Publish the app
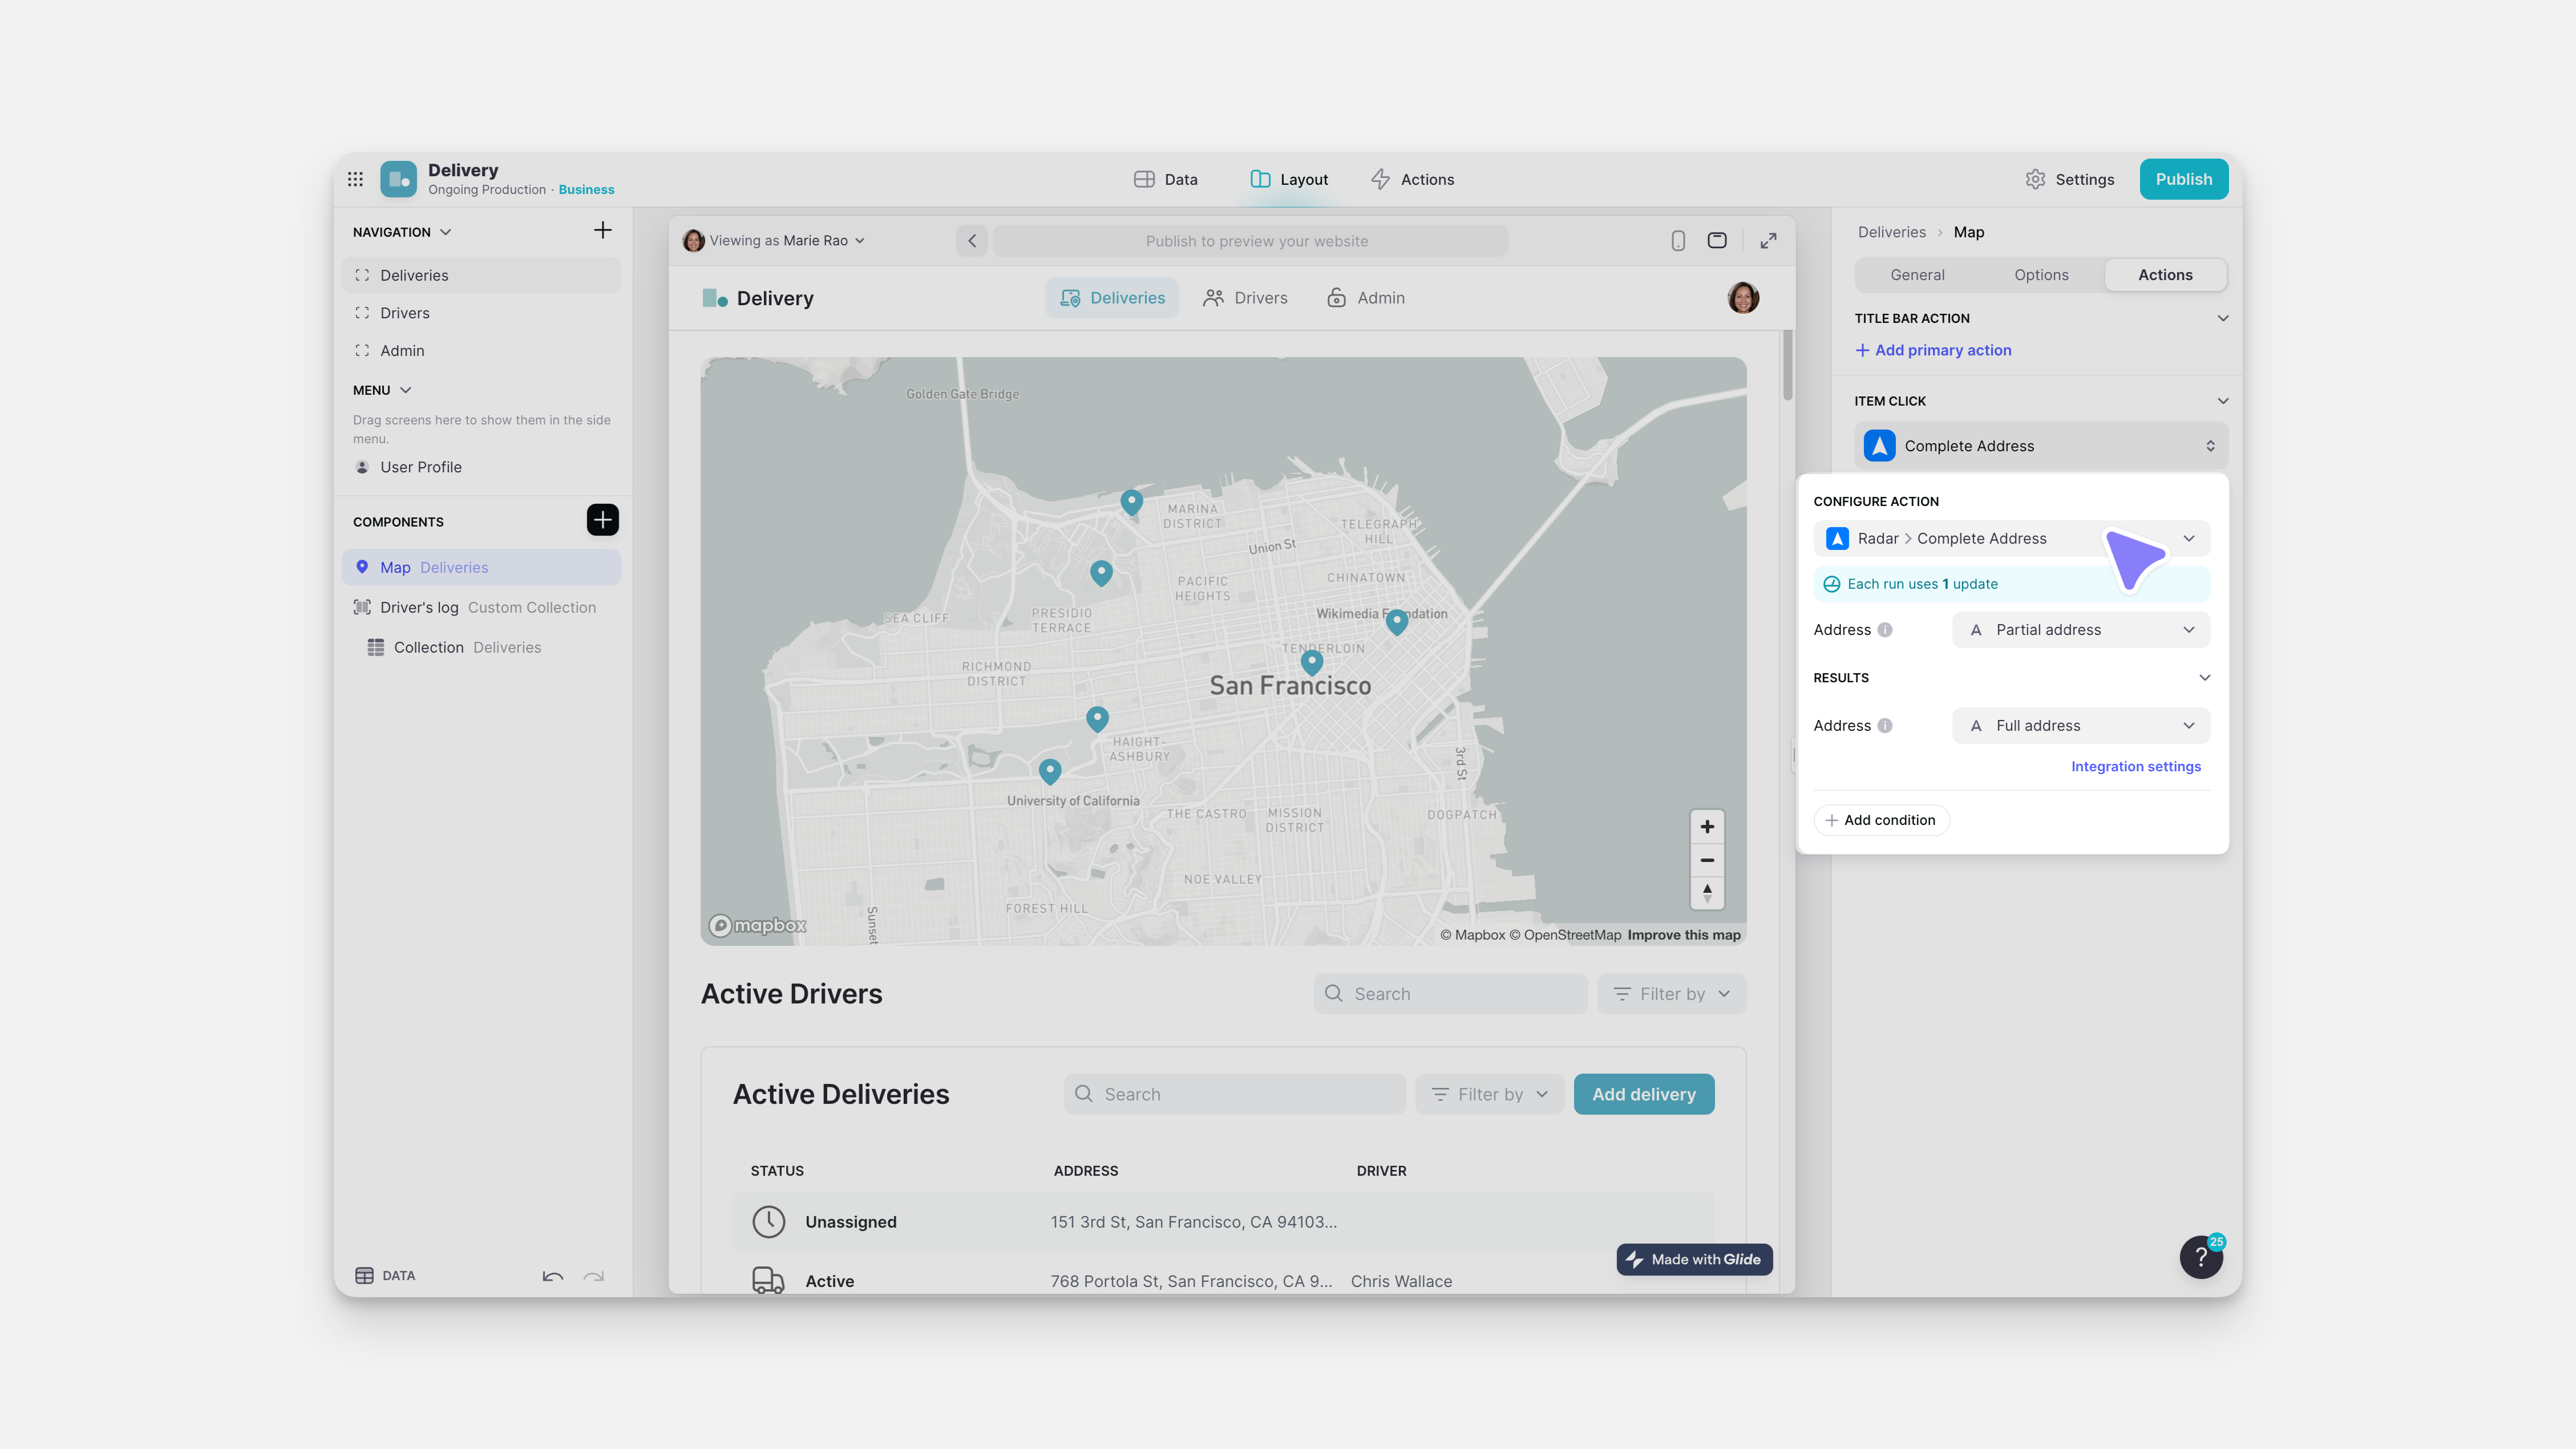The height and width of the screenshot is (1449, 2576). pyautogui.click(x=2184, y=179)
